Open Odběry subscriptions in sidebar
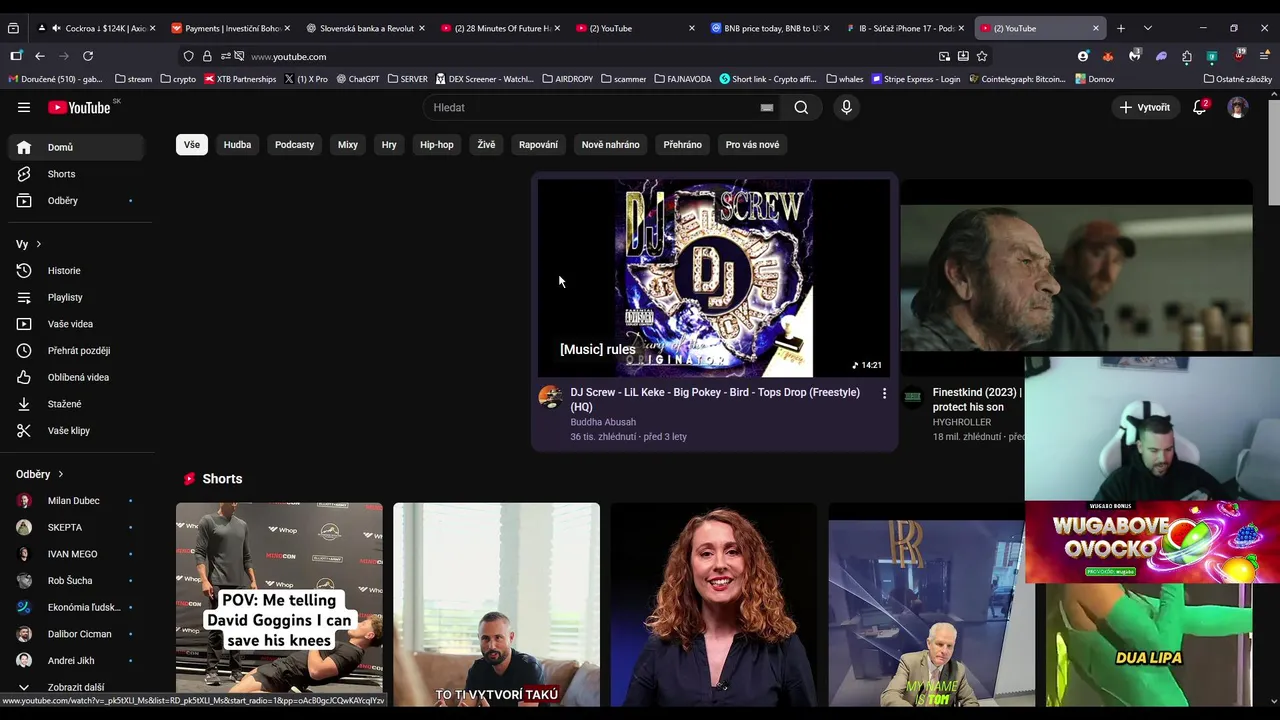The width and height of the screenshot is (1280, 720). point(77,200)
